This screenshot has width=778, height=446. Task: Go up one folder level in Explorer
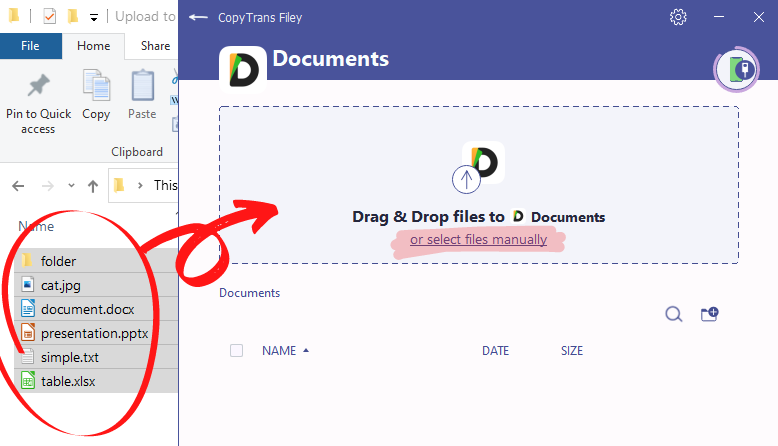point(93,186)
